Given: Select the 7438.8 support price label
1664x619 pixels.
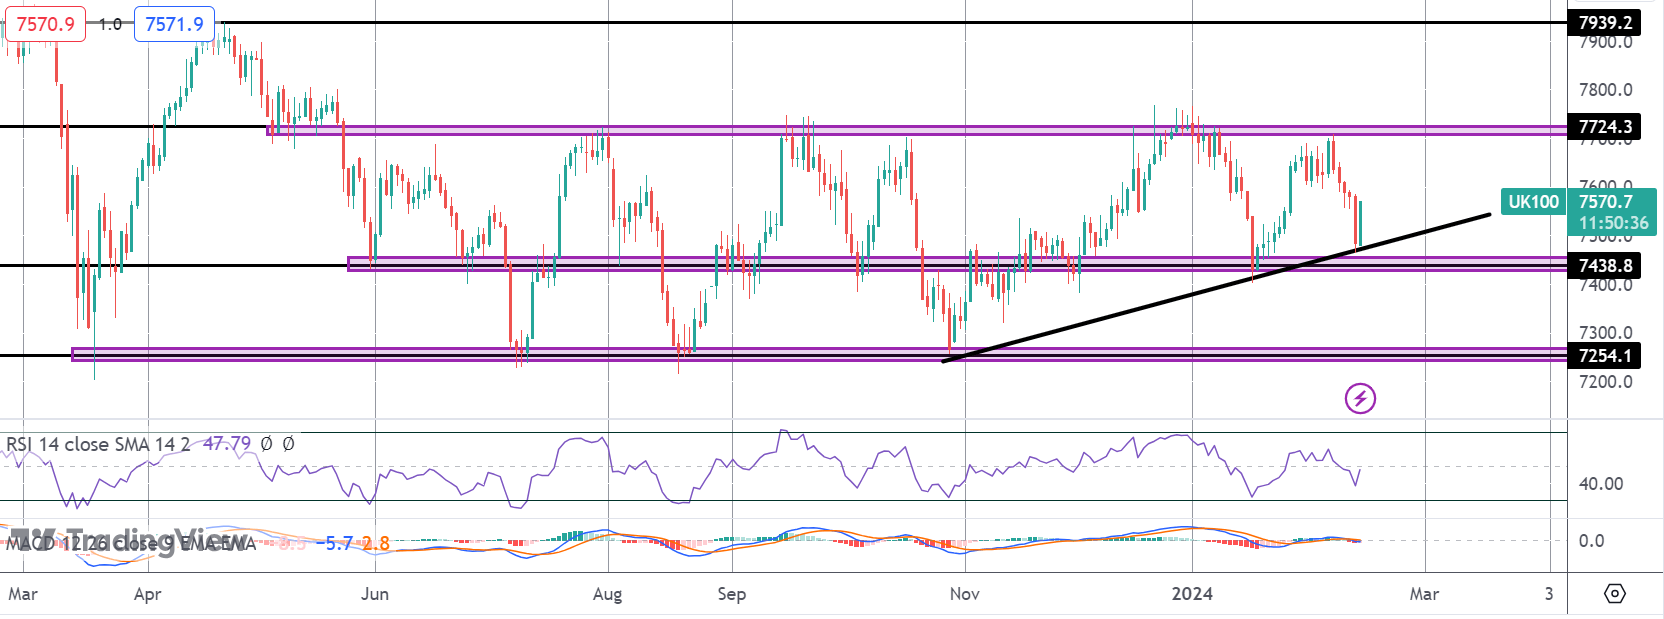Looking at the screenshot, I should pyautogui.click(x=1606, y=265).
